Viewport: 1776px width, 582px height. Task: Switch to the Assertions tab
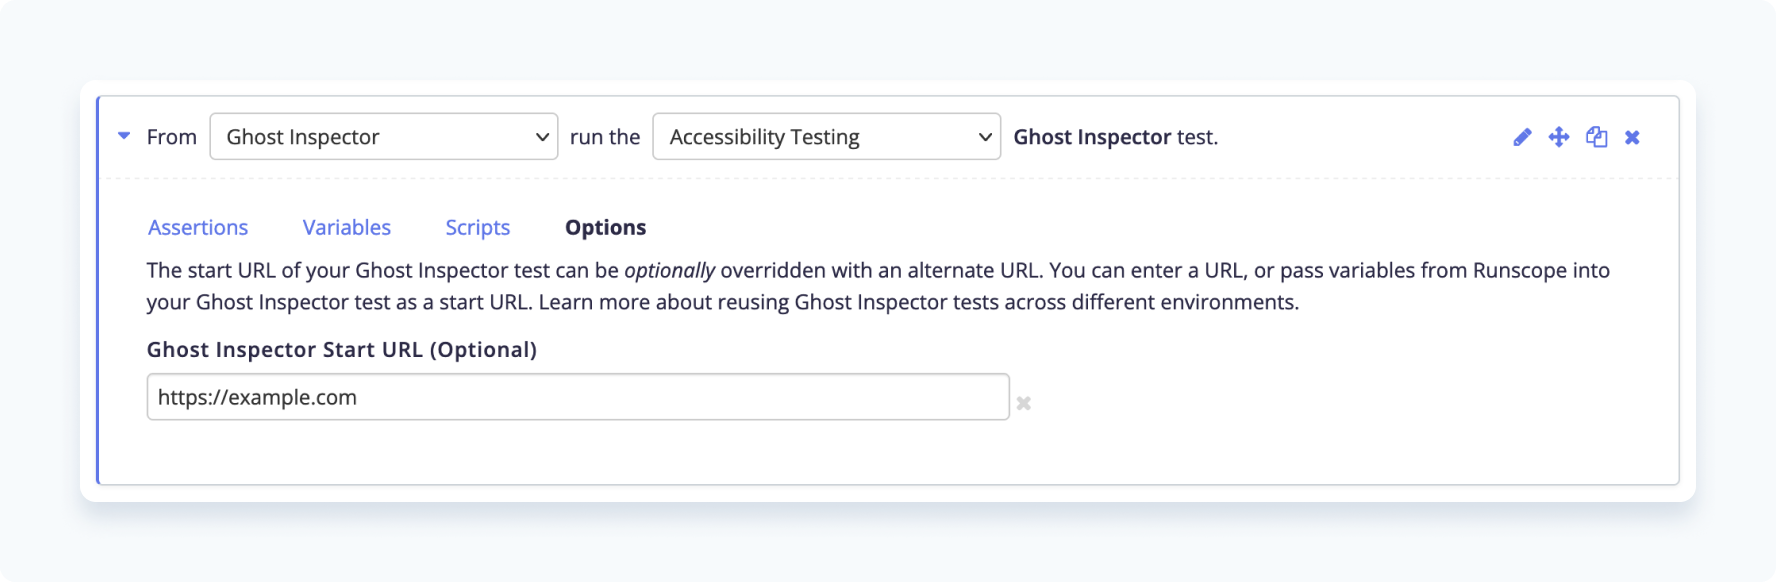coord(198,228)
